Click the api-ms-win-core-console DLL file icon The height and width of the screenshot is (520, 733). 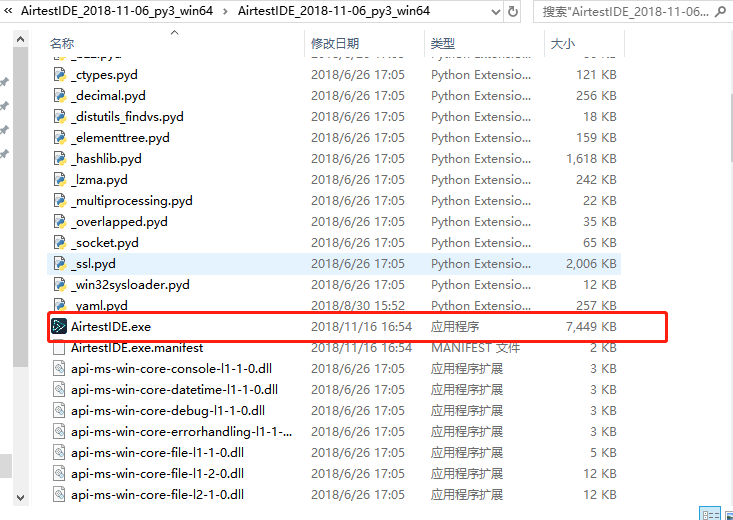59,369
